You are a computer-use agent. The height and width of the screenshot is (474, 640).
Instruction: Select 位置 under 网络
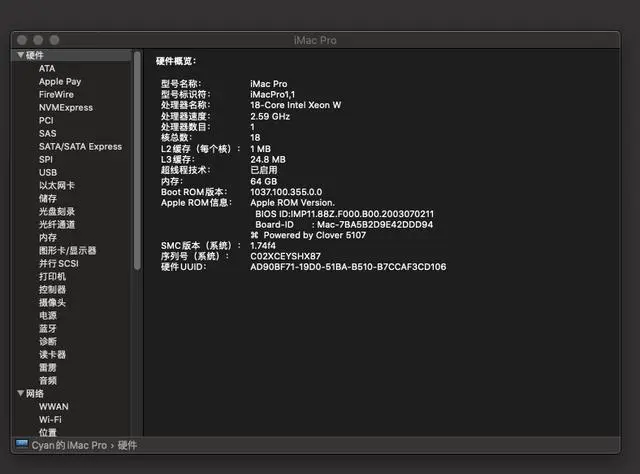pos(48,432)
